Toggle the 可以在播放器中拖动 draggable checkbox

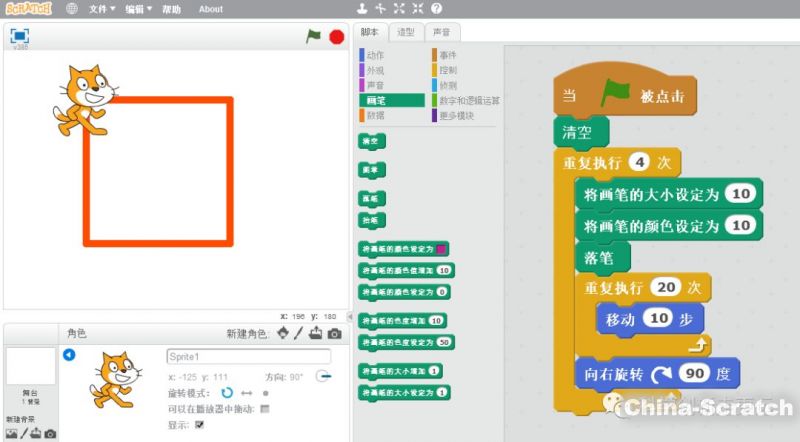pos(264,408)
